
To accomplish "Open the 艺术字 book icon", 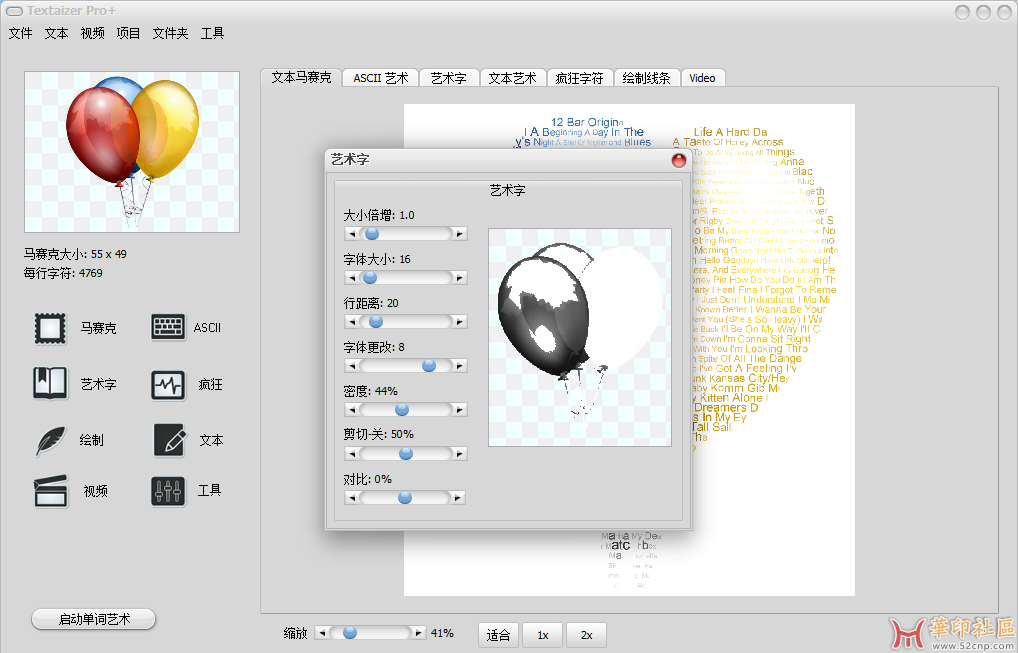I will click(x=50, y=384).
